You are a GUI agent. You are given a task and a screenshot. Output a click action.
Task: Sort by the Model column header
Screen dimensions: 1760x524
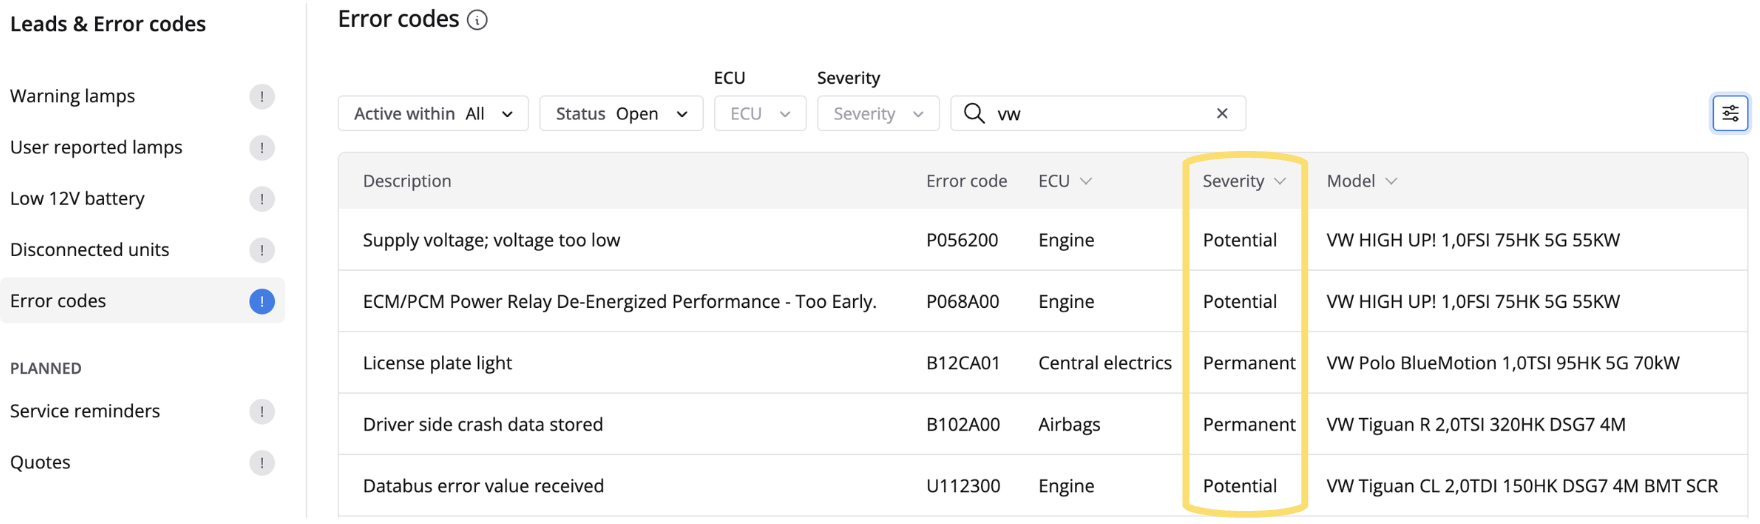tap(1361, 181)
